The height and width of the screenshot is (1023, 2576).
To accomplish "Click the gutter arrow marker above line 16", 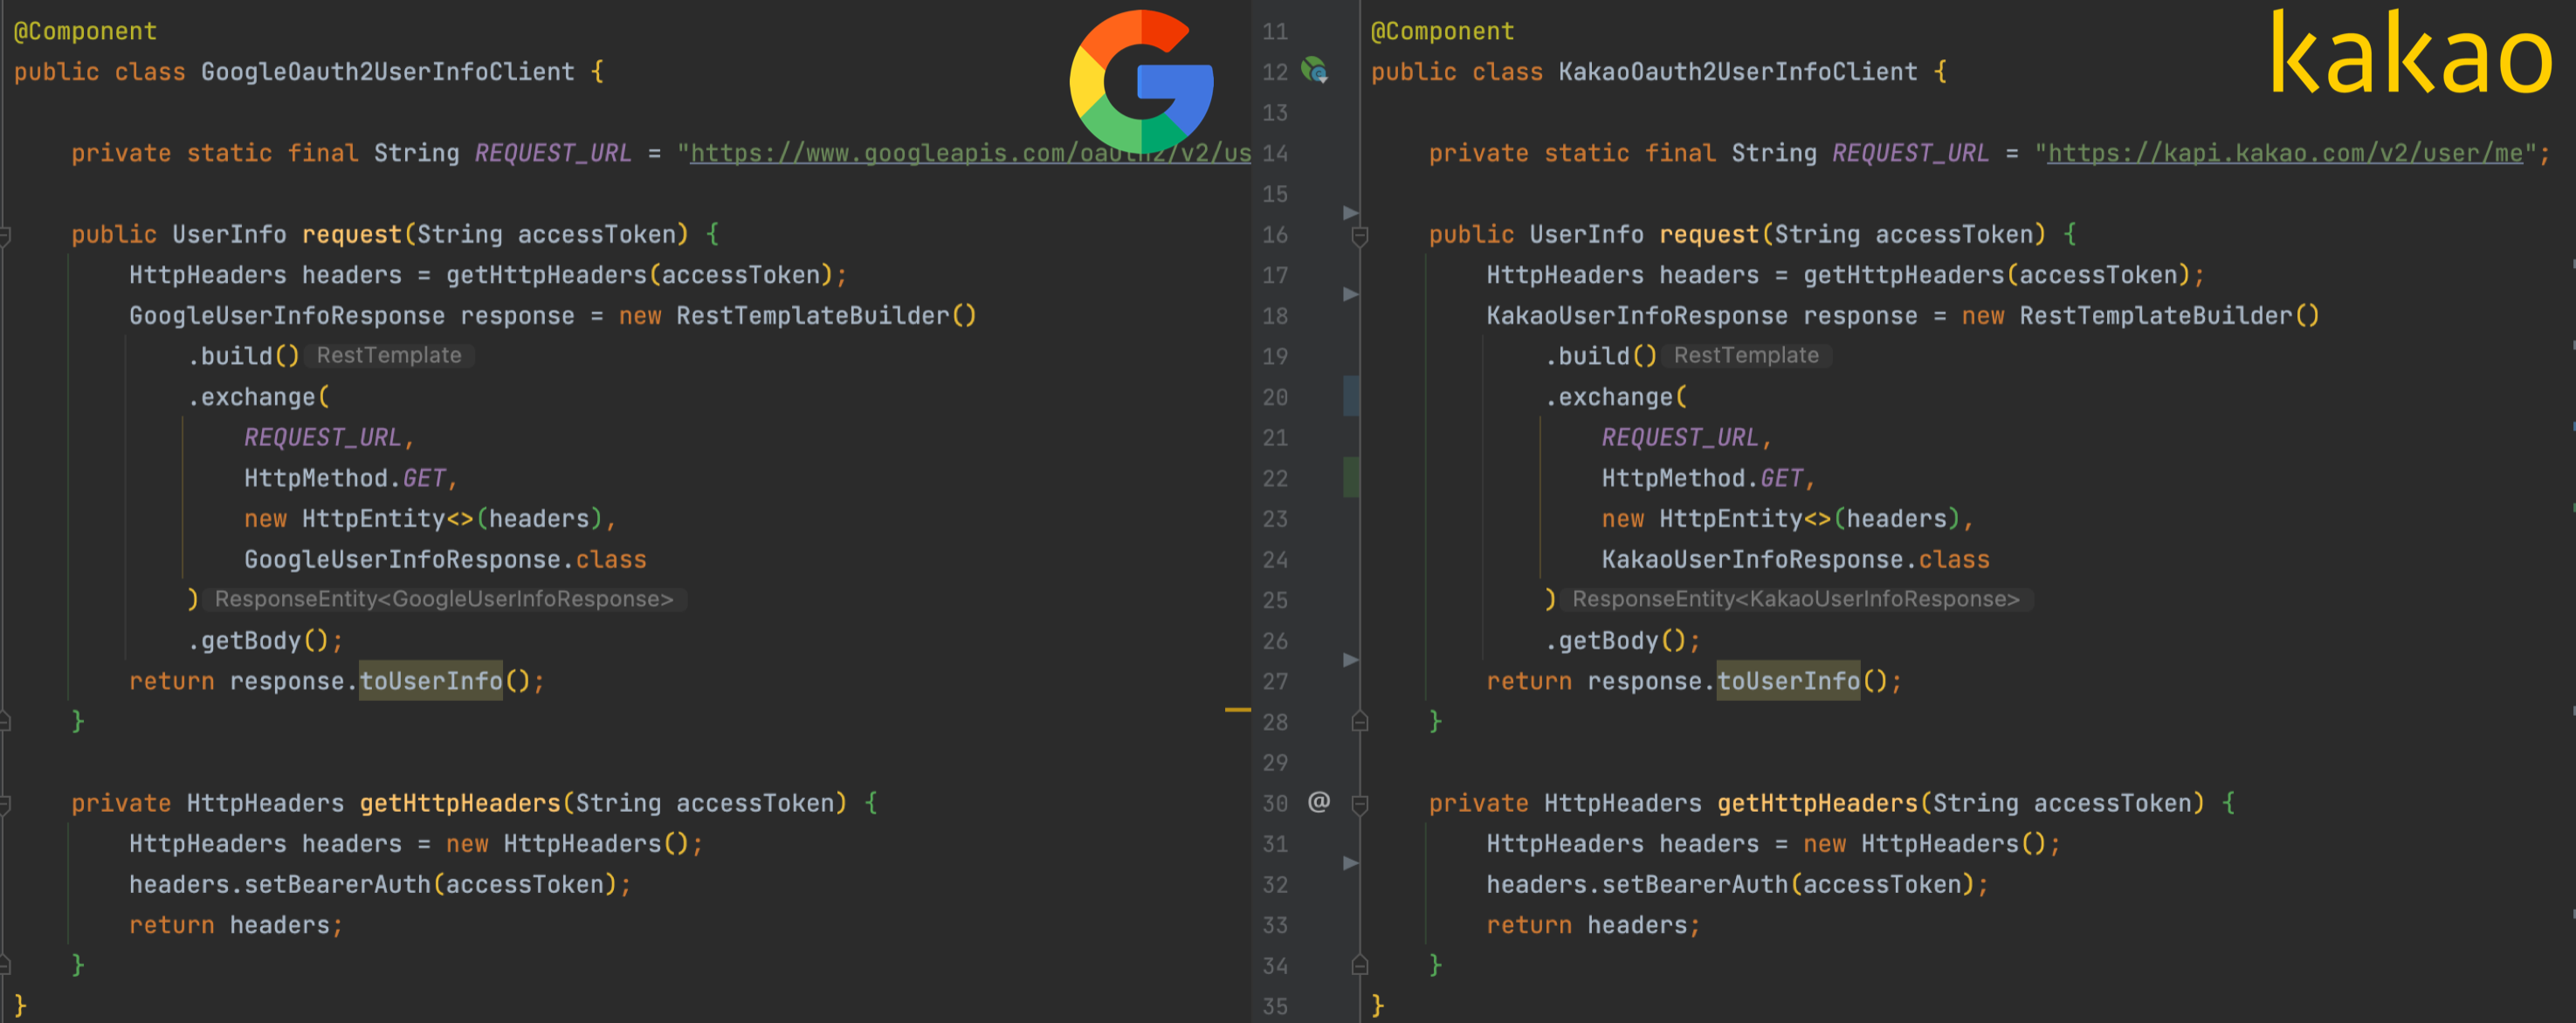I will 1350,213.
